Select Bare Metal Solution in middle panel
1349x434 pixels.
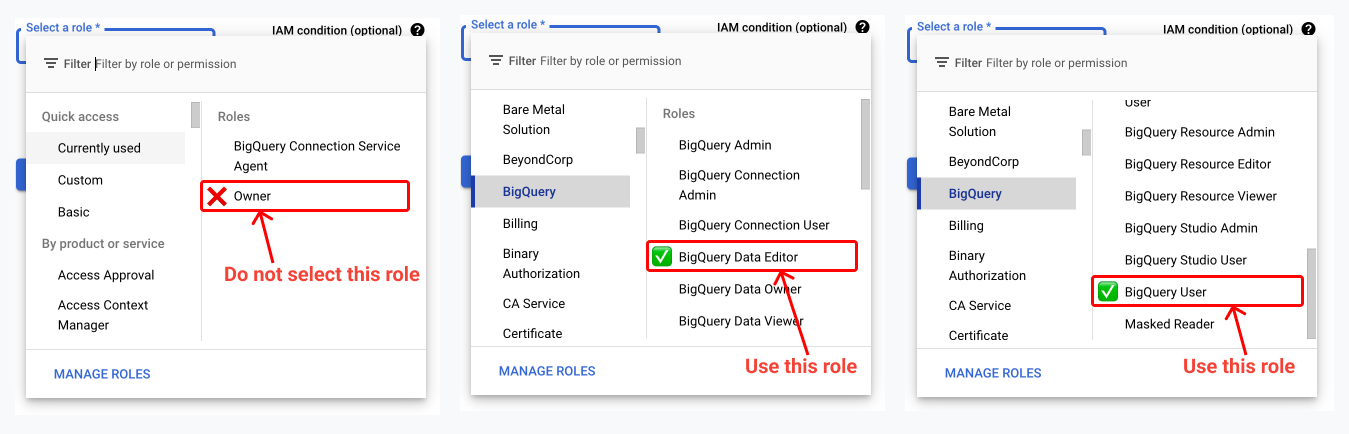[x=550, y=119]
